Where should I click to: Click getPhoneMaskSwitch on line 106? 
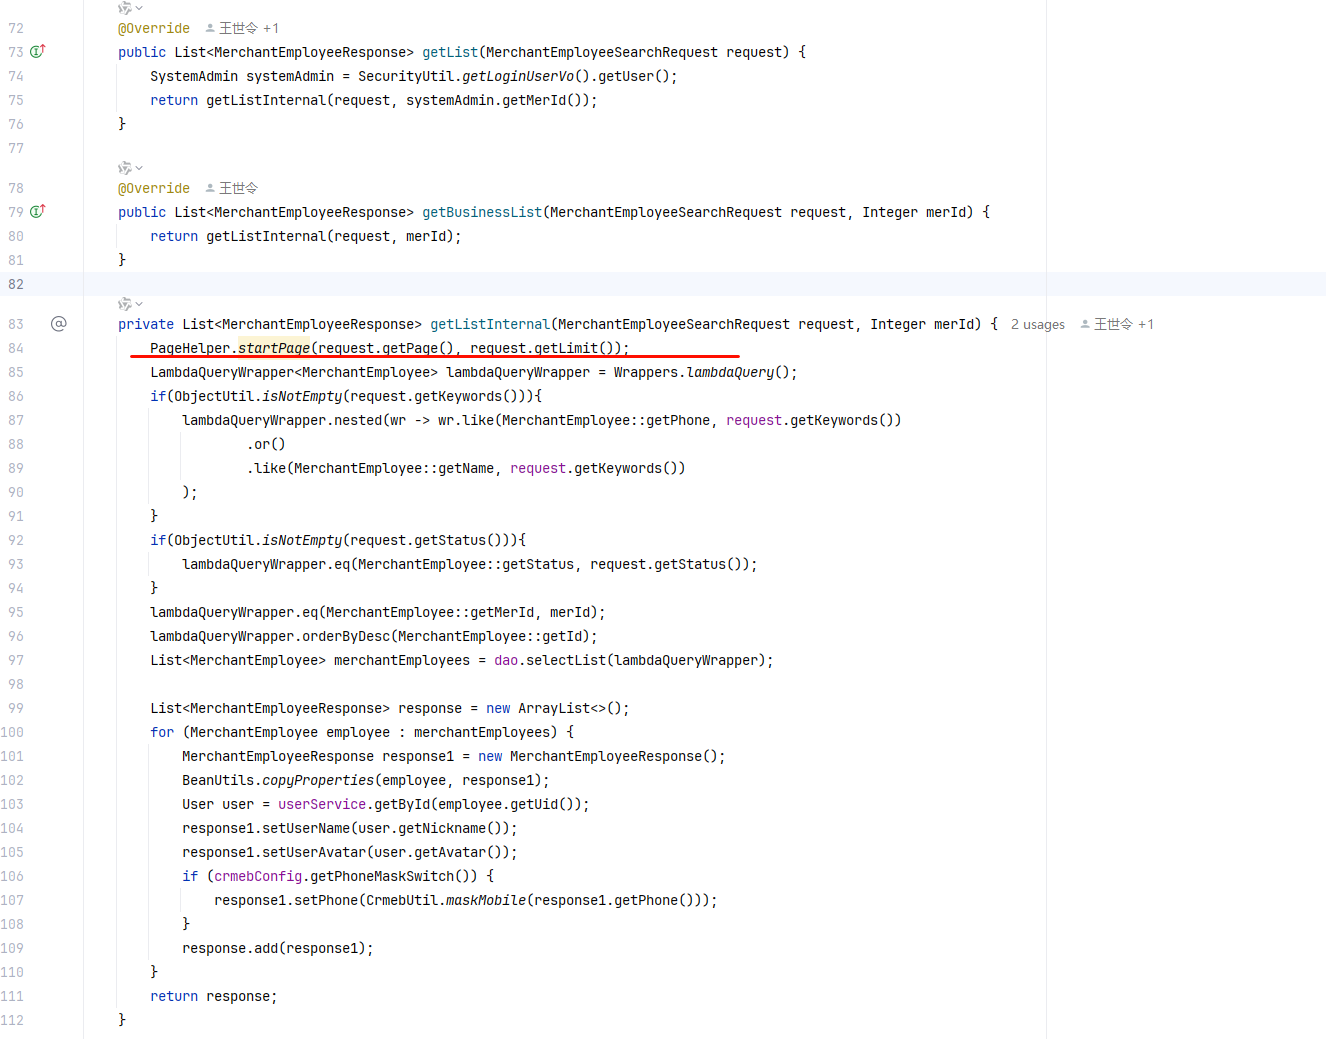coord(382,876)
